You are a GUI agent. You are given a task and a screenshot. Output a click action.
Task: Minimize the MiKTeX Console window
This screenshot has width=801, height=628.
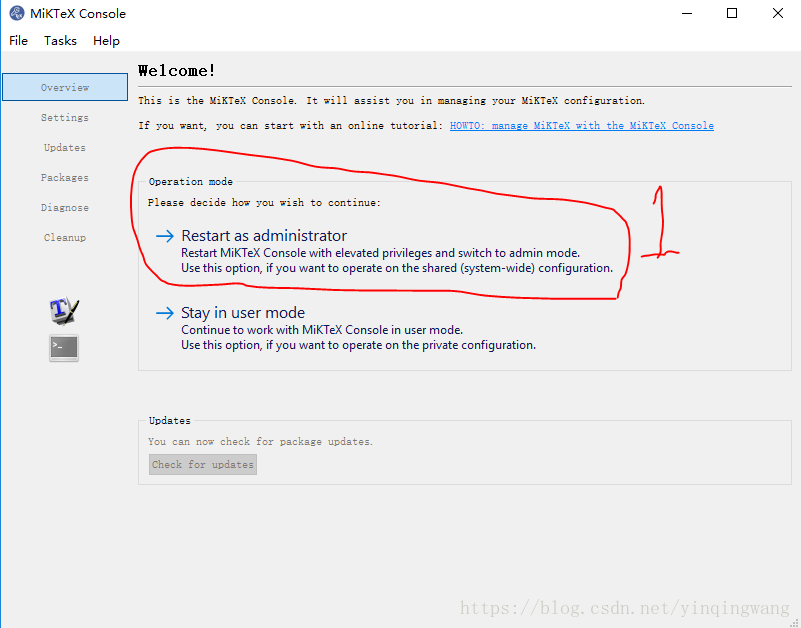[x=688, y=13]
